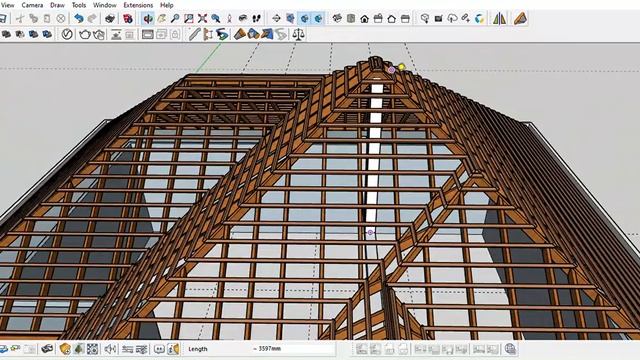This screenshot has height=360, width=640.
Task: Click the green mirror triangles icon
Action: [x=499, y=18]
